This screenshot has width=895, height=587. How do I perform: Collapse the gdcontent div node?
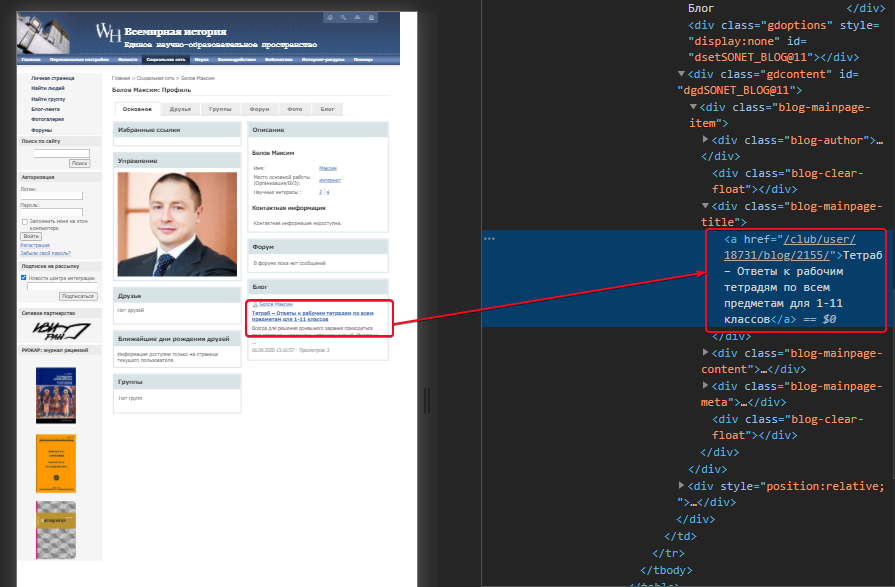[681, 74]
